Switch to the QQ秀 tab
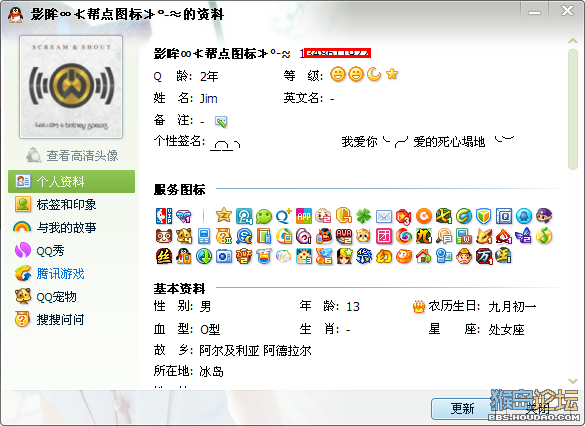585x426 pixels. [71, 250]
